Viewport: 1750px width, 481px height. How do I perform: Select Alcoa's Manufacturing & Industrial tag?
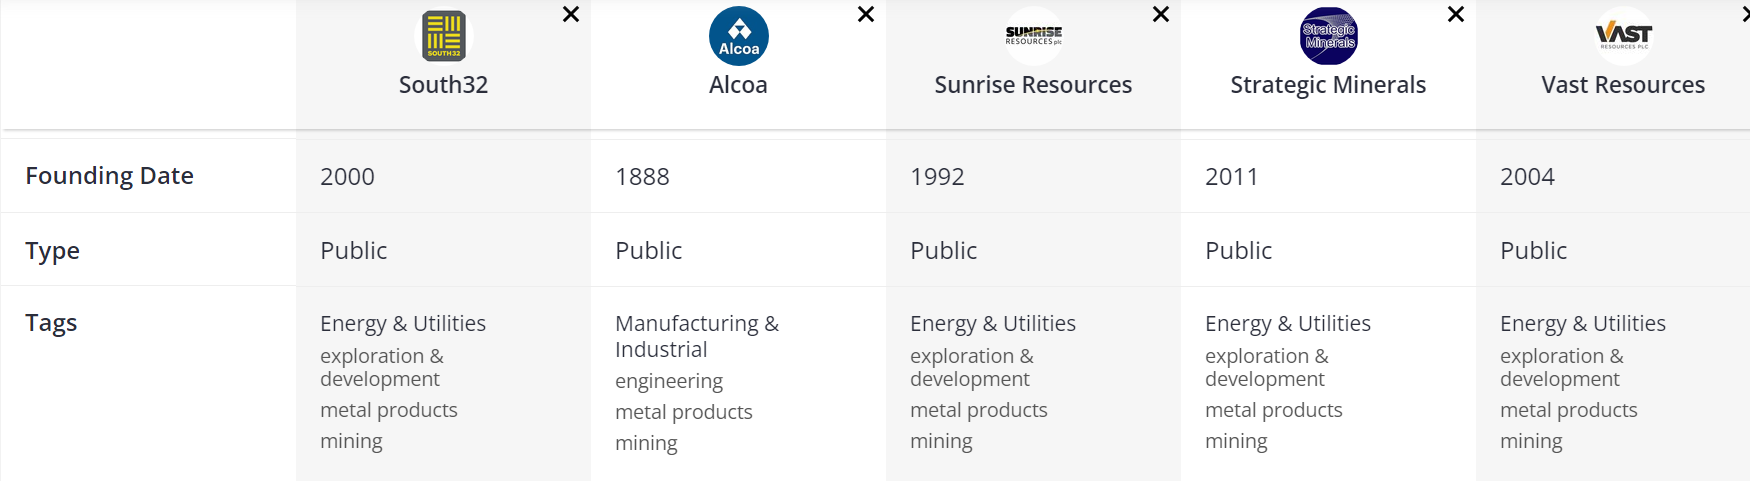click(x=696, y=336)
